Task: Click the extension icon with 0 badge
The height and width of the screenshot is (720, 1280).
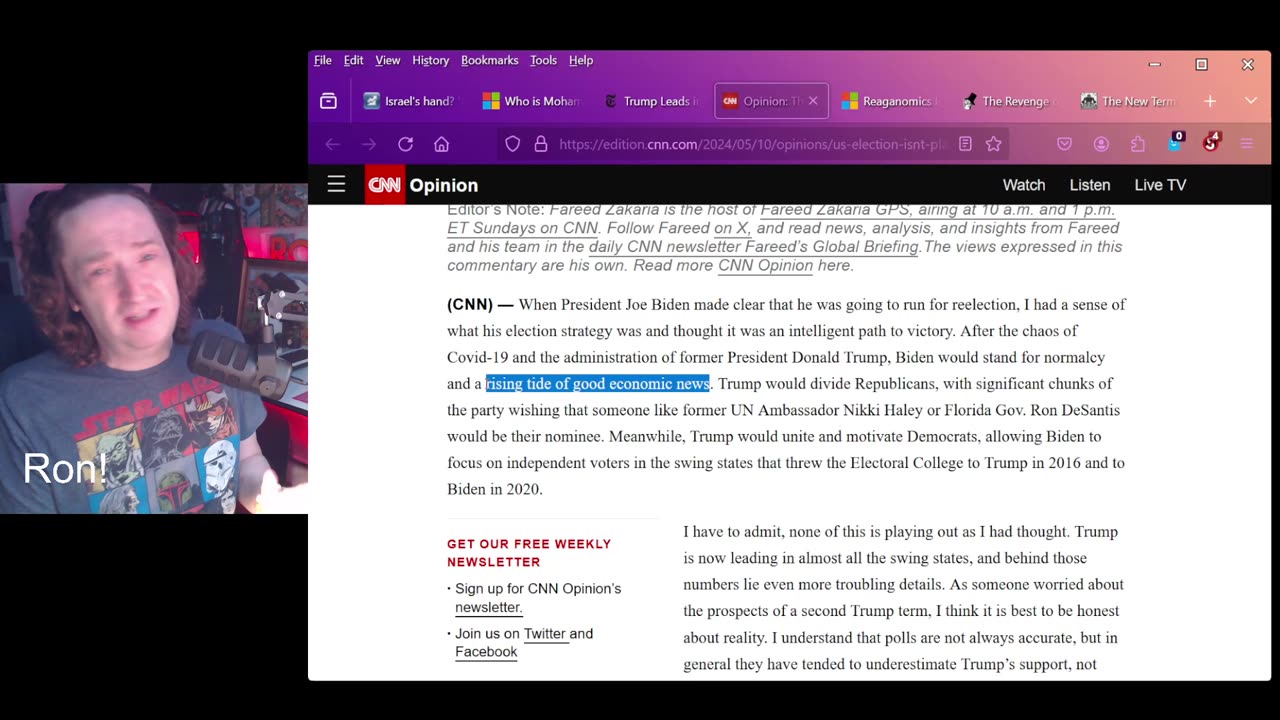Action: click(x=1174, y=142)
